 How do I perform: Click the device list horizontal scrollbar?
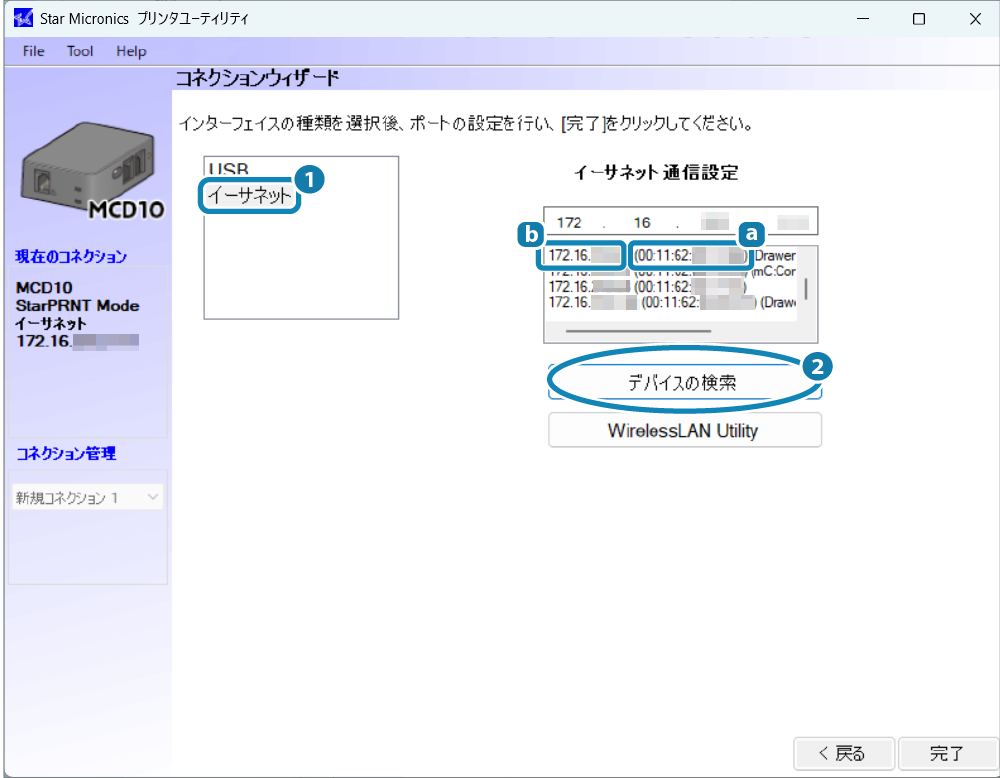(x=638, y=330)
